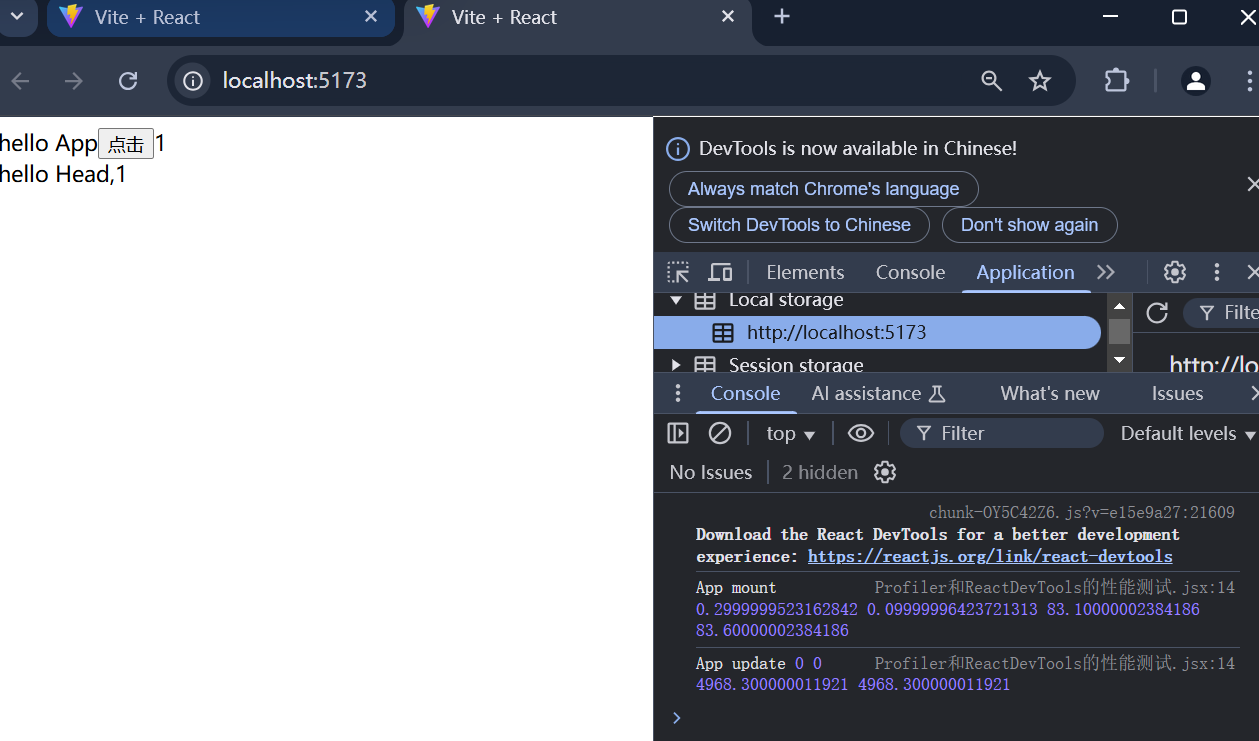Open the AI assistance drawer tab
The image size is (1259, 741).
(x=878, y=393)
